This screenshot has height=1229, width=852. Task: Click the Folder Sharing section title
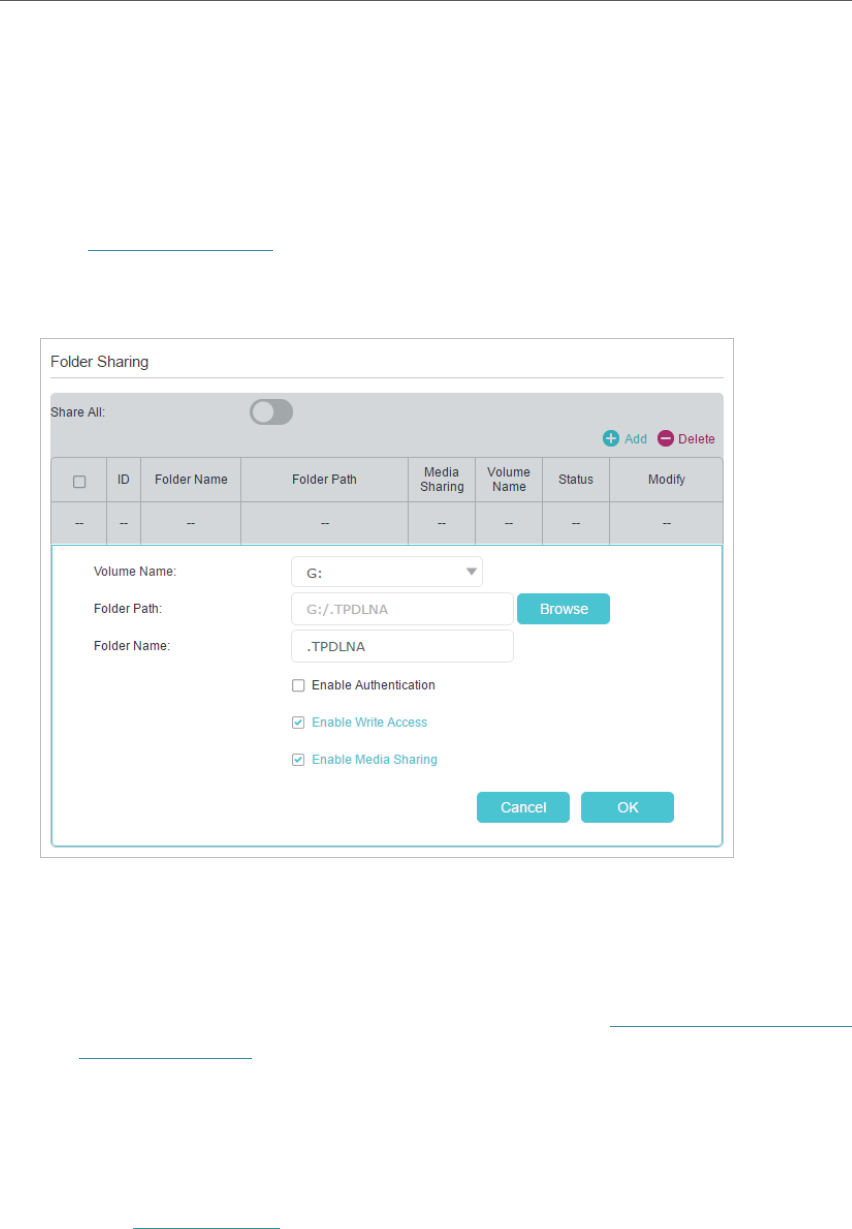pos(100,362)
